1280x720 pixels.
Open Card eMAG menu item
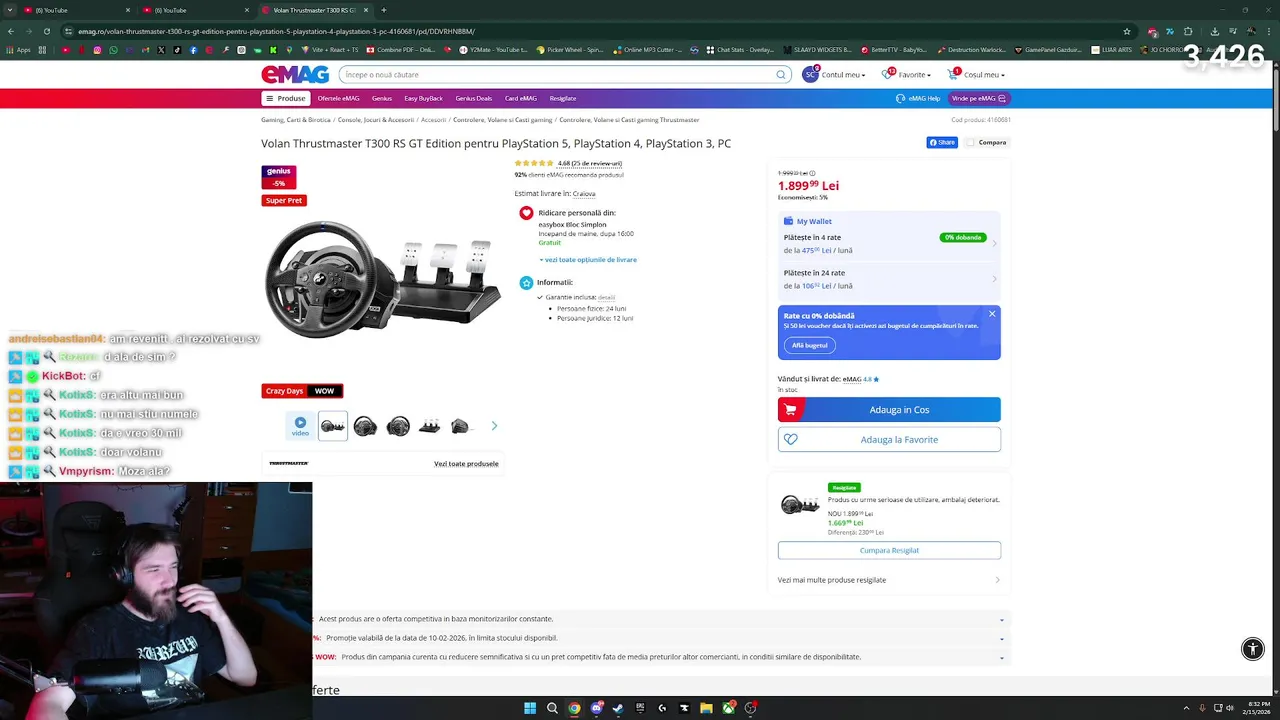521,98
